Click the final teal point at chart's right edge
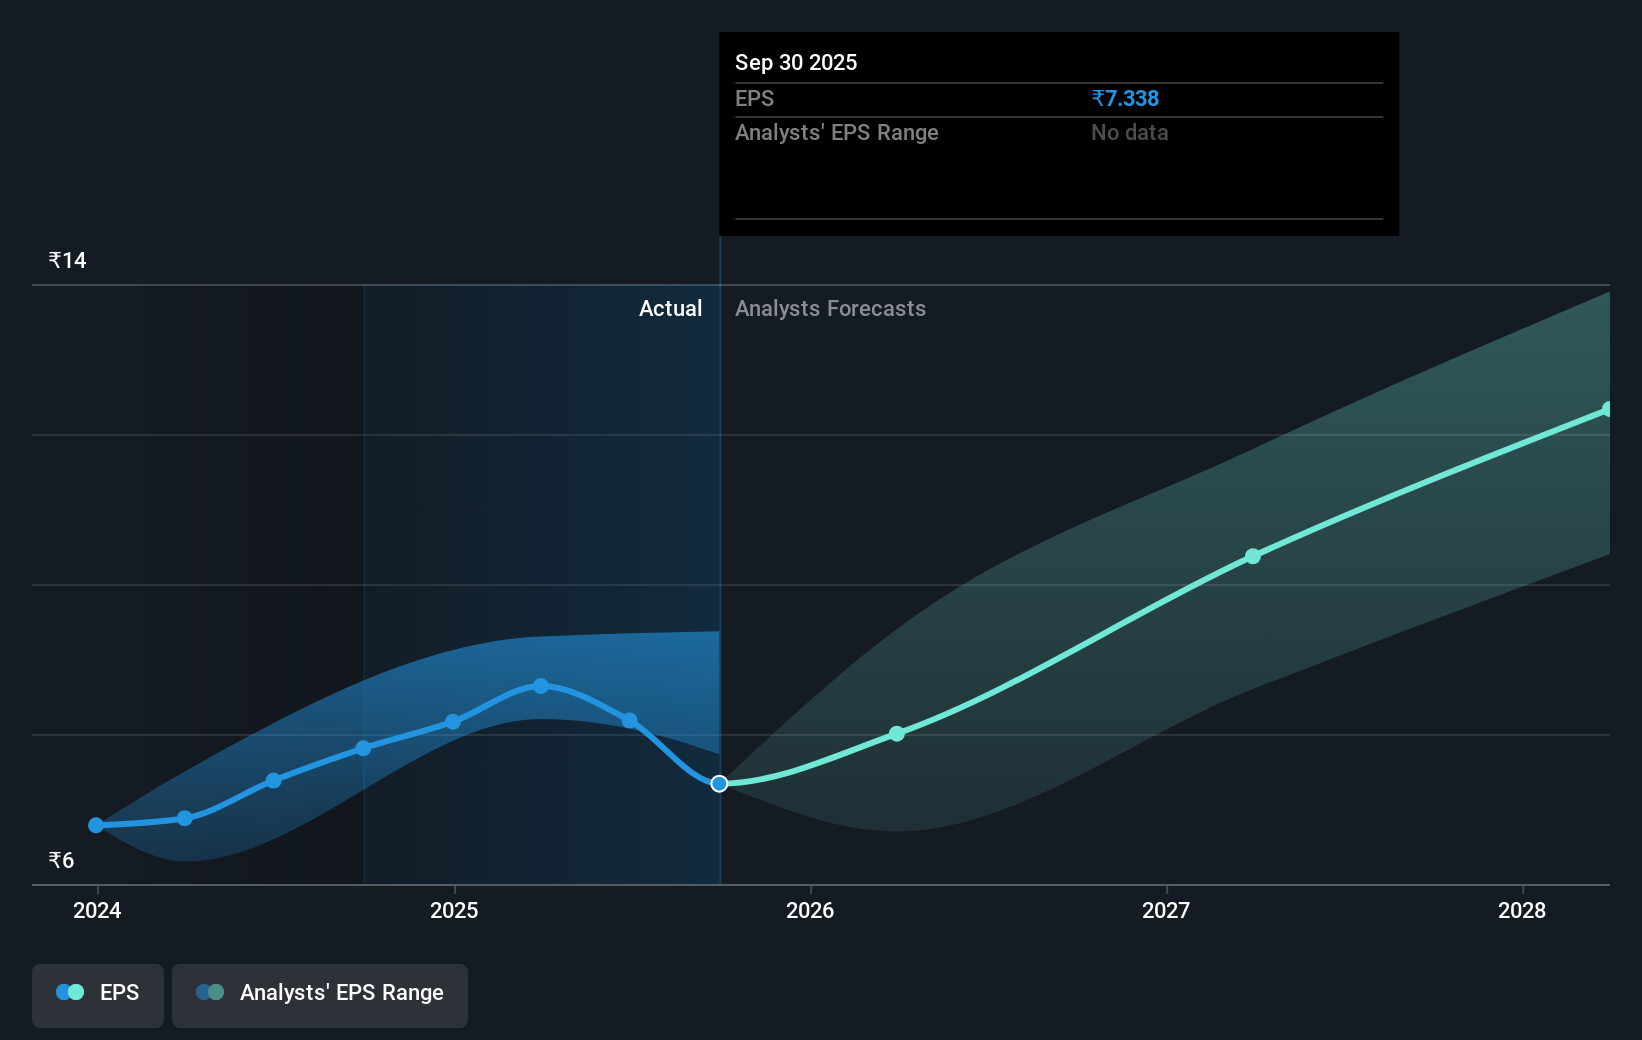Screen dimensions: 1642x1040 point(1608,408)
